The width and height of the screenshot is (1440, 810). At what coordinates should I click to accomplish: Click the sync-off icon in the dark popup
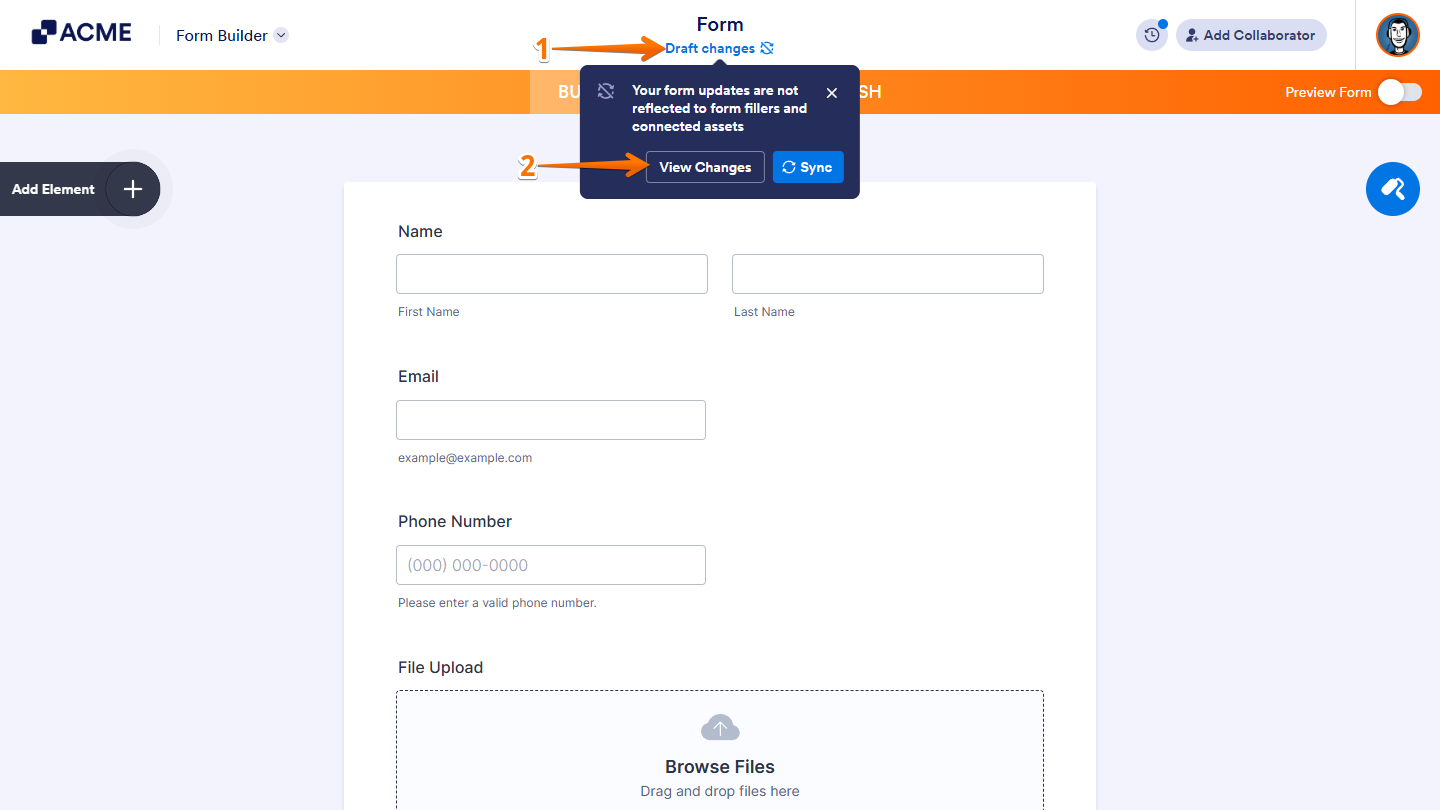click(605, 90)
